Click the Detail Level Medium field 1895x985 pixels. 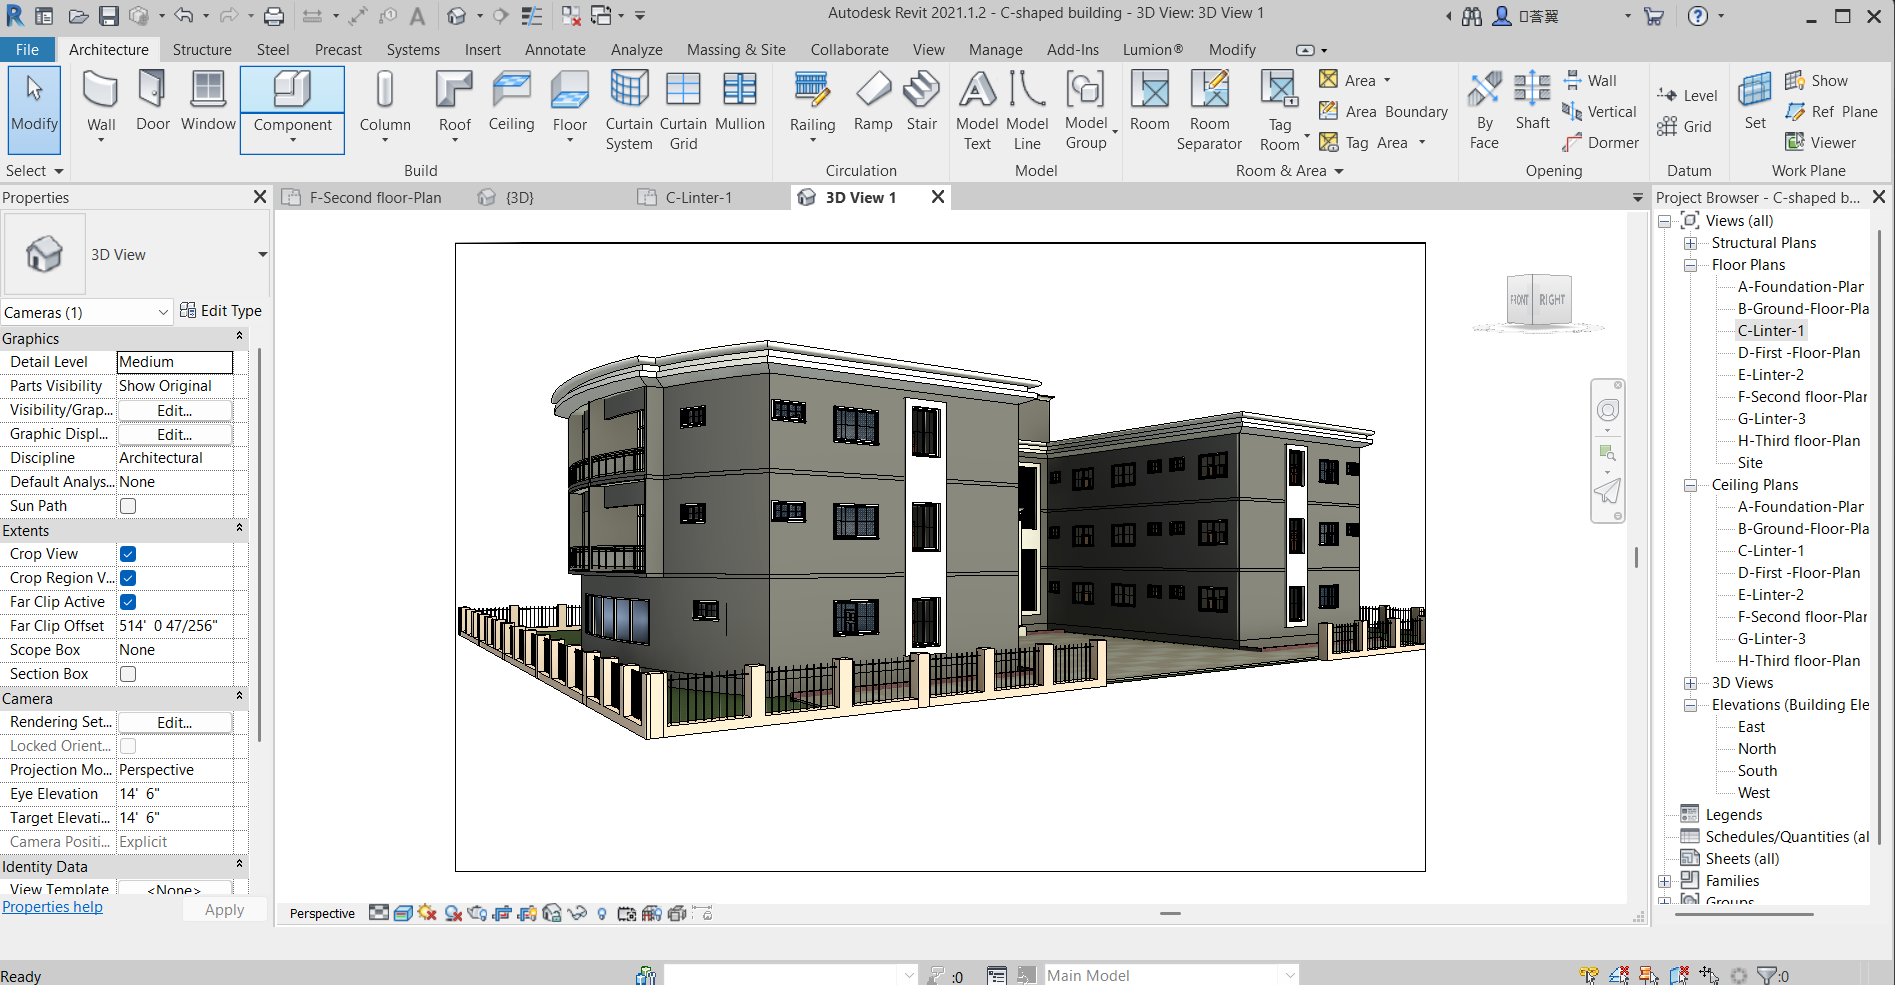click(x=175, y=362)
